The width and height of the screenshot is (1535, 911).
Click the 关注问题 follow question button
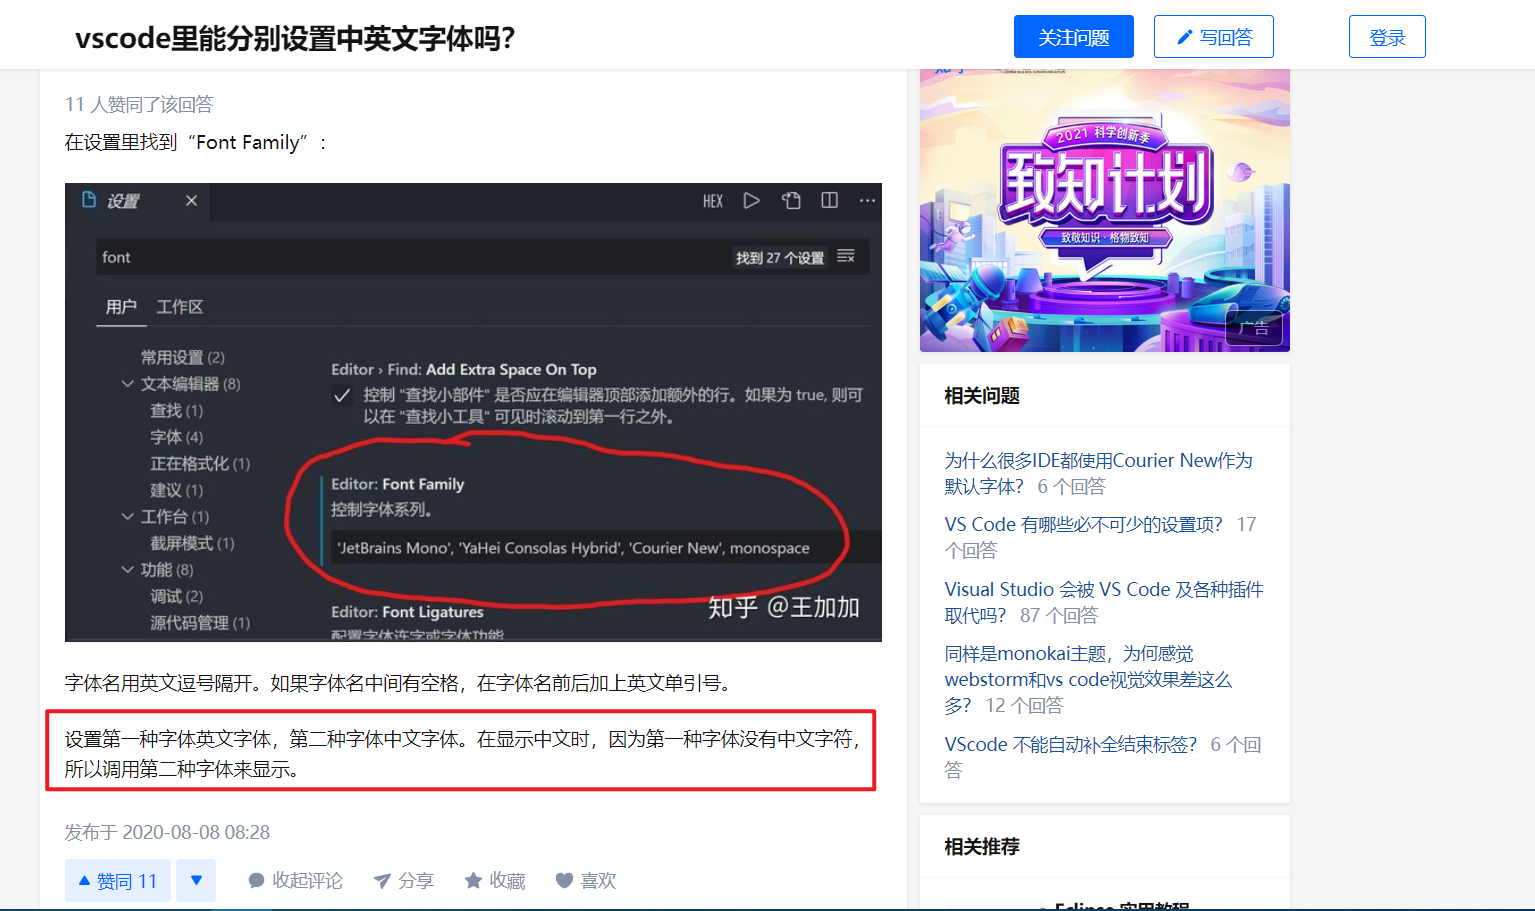tap(1073, 37)
